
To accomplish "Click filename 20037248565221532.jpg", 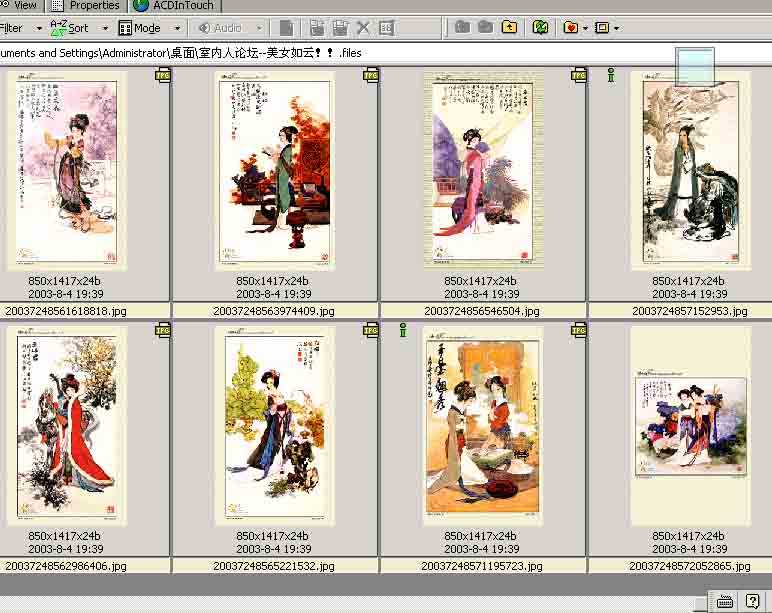I will tap(274, 566).
